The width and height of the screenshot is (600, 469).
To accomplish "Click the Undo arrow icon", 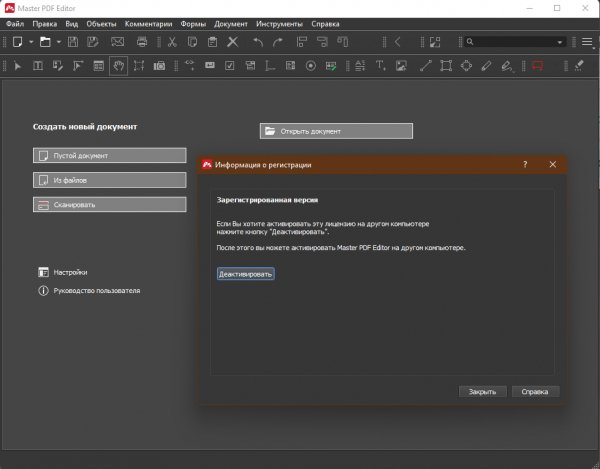I will (x=258, y=42).
